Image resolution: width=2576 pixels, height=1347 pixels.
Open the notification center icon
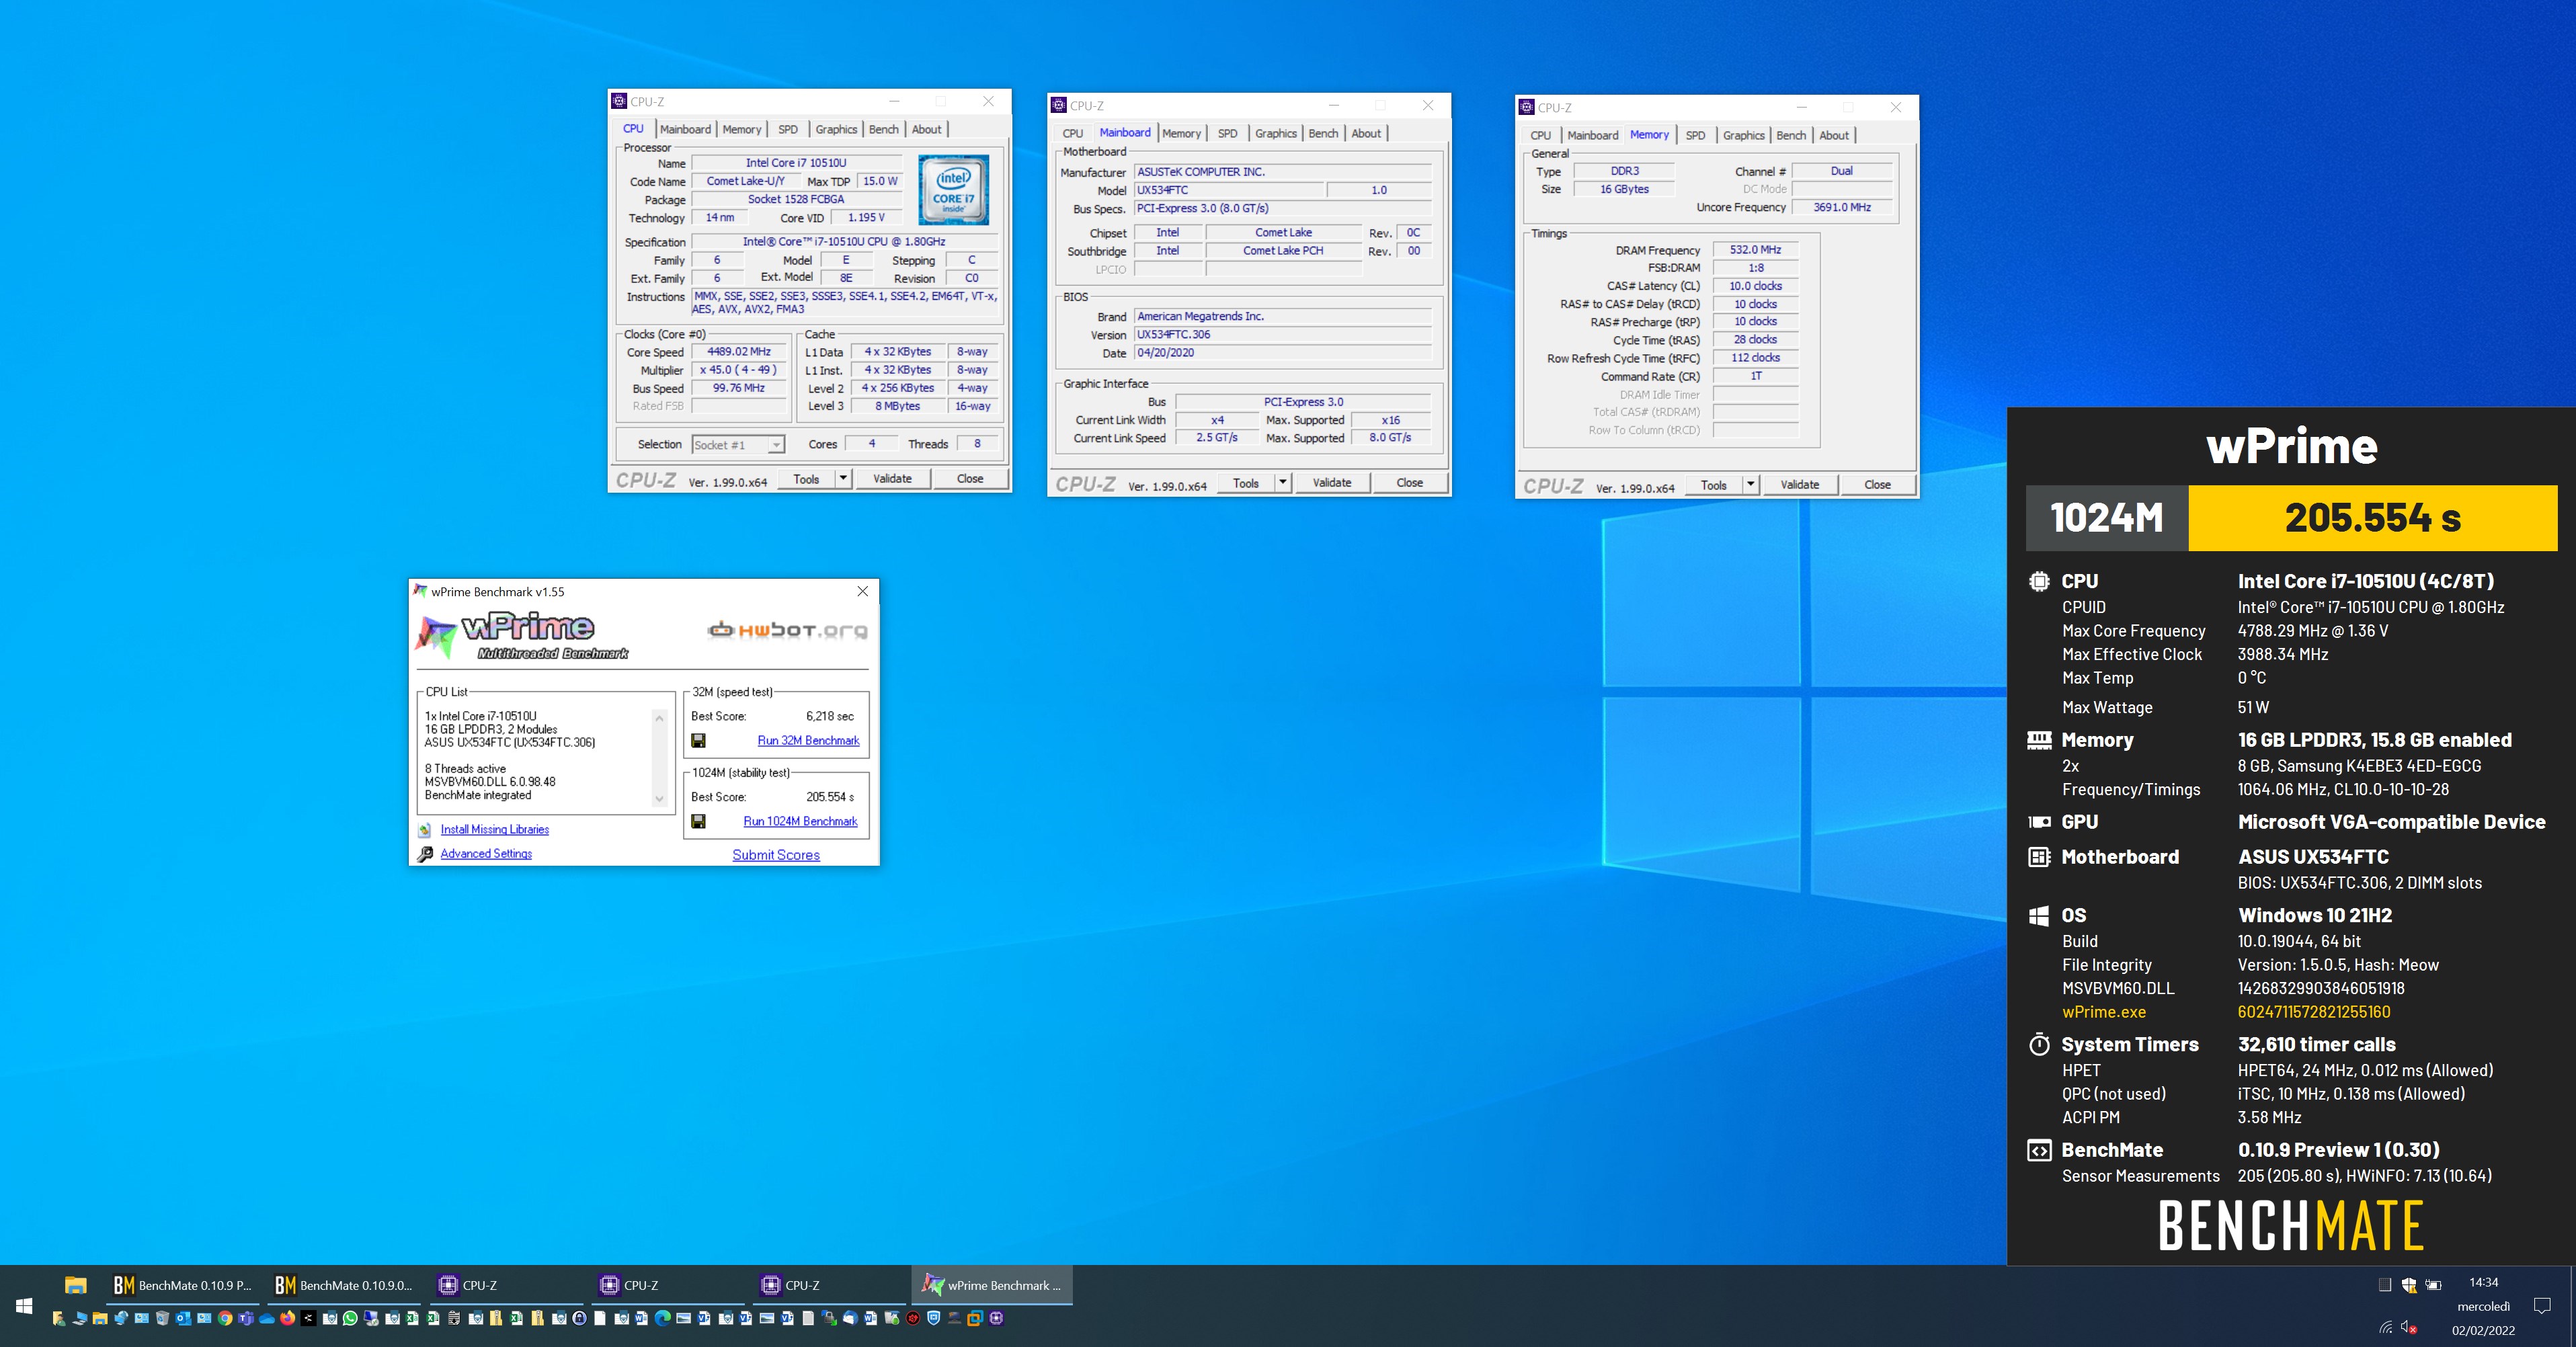(x=2542, y=1306)
